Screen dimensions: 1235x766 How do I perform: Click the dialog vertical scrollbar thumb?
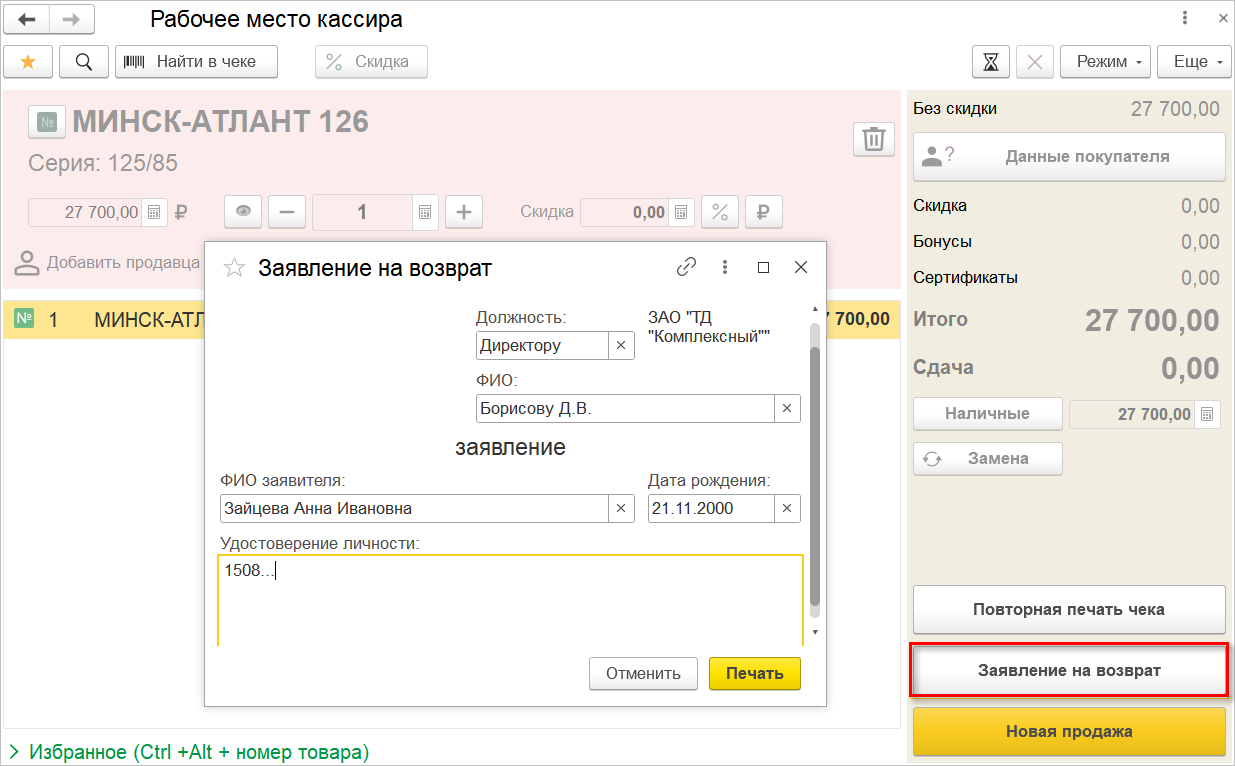[815, 476]
